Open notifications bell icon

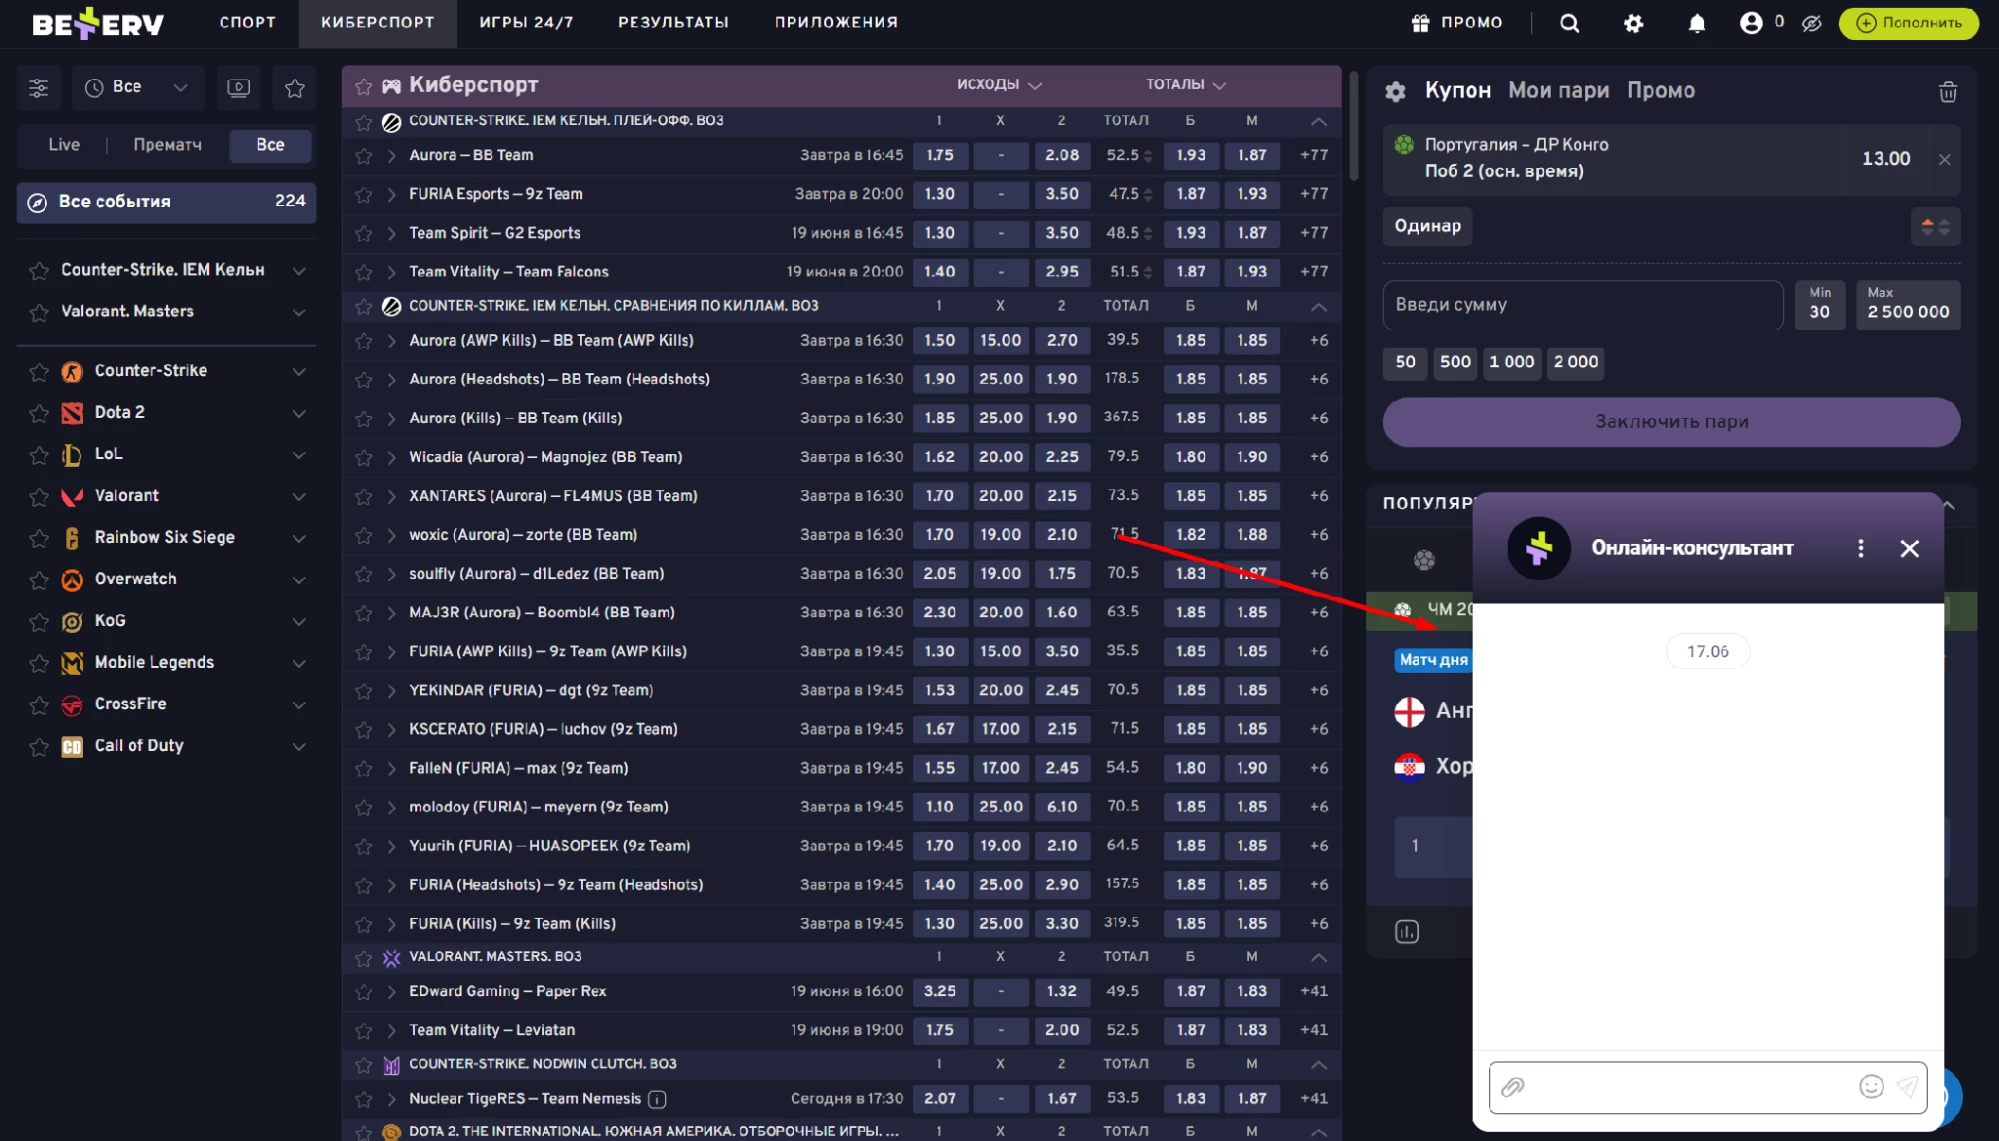1697,23
